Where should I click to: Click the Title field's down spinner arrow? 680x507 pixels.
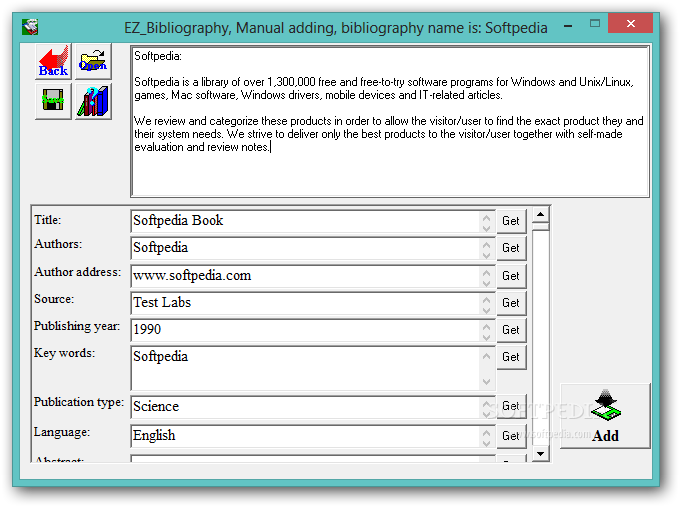pyautogui.click(x=487, y=227)
